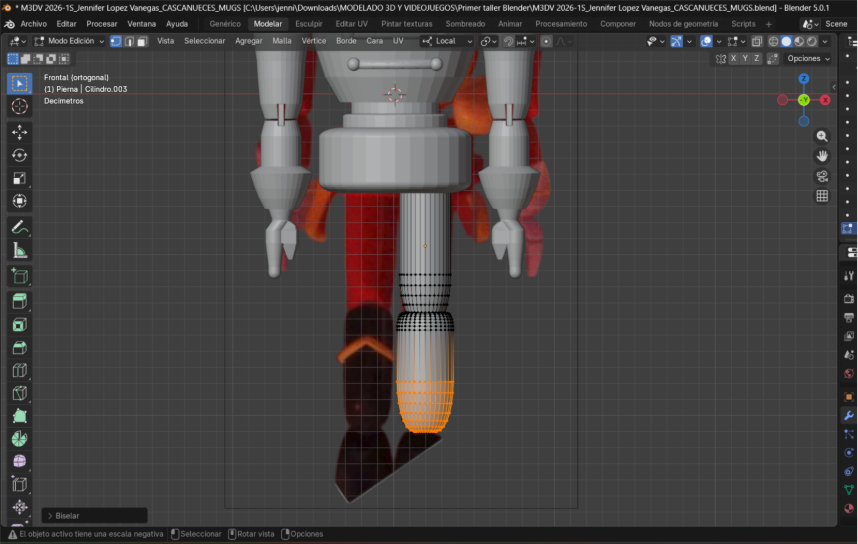The width and height of the screenshot is (858, 544).
Task: Click the Scene name field
Action: coord(835,23)
